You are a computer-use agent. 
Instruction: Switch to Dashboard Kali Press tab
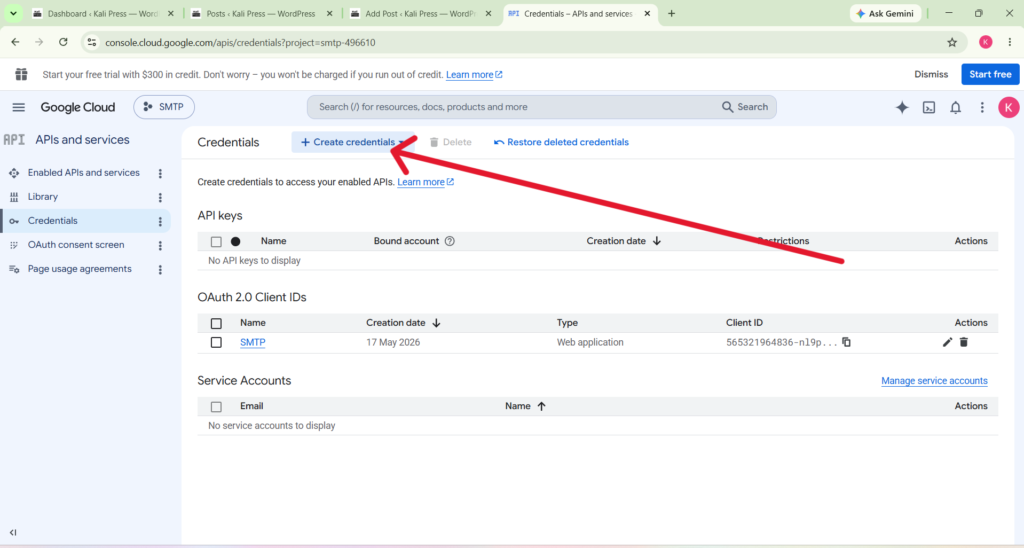tap(101, 13)
